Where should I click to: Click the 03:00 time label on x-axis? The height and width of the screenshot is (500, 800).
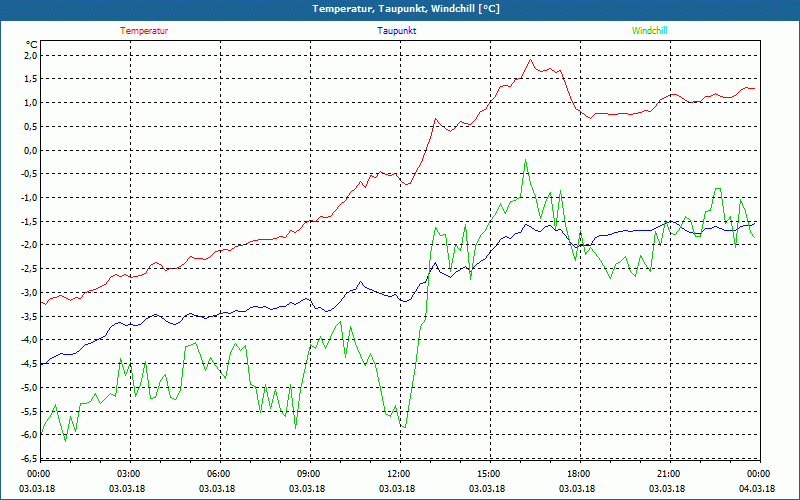128,474
